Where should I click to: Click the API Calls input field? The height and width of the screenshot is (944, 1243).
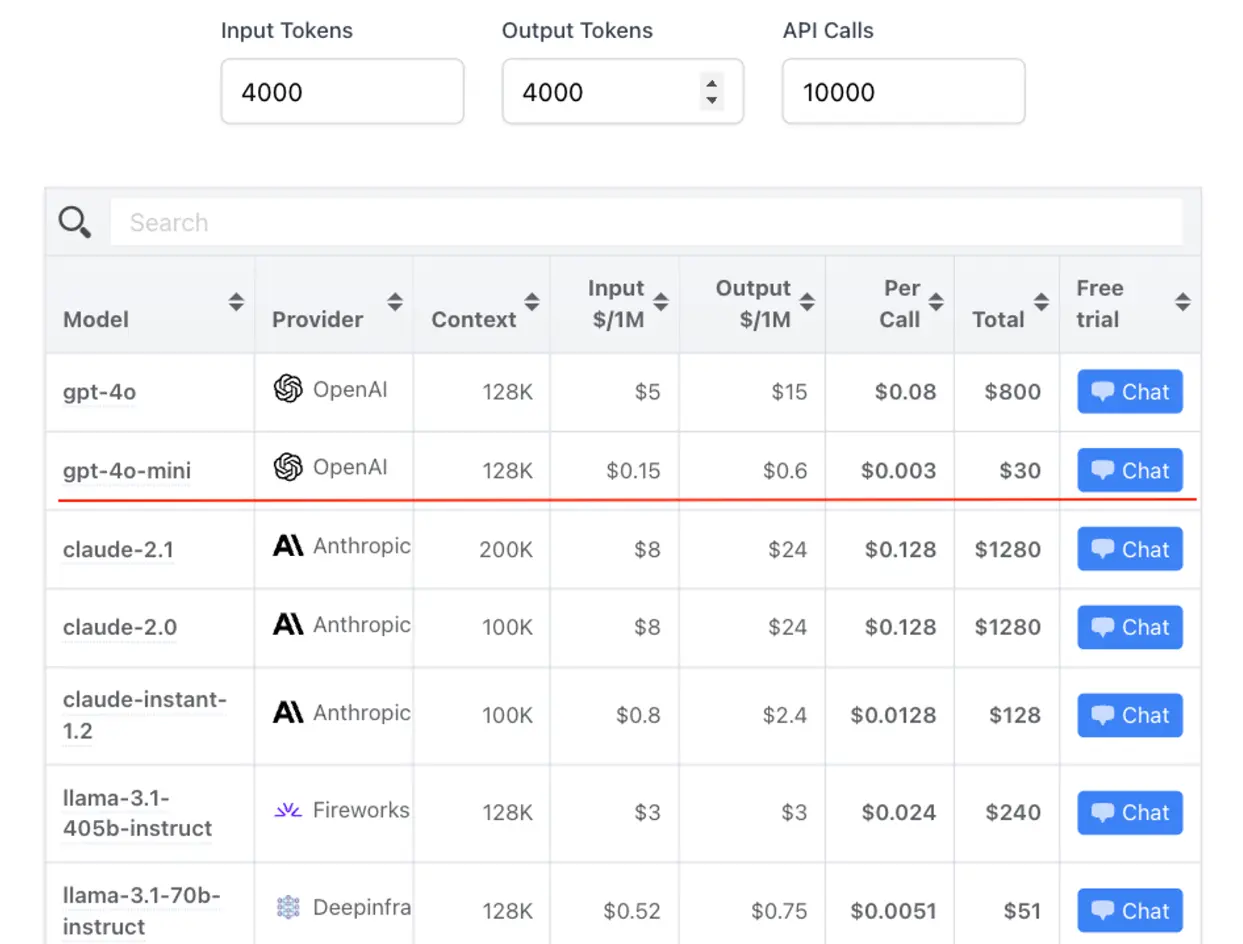coord(904,91)
